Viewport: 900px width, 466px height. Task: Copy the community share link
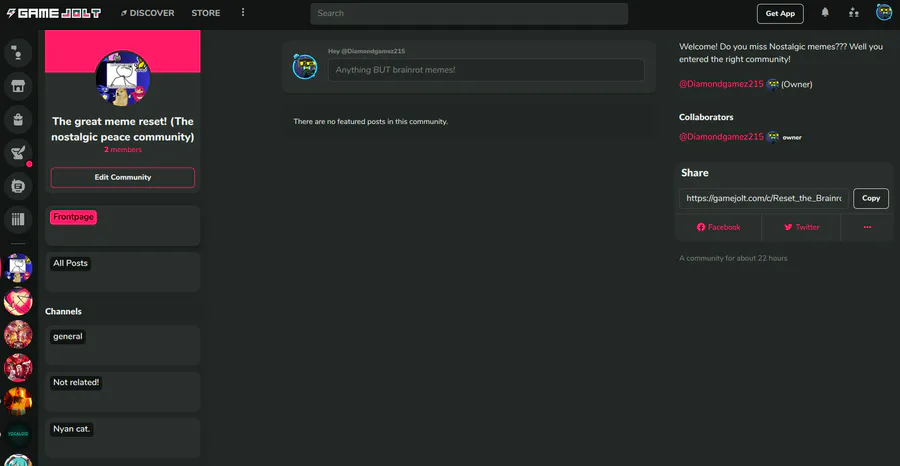point(871,198)
